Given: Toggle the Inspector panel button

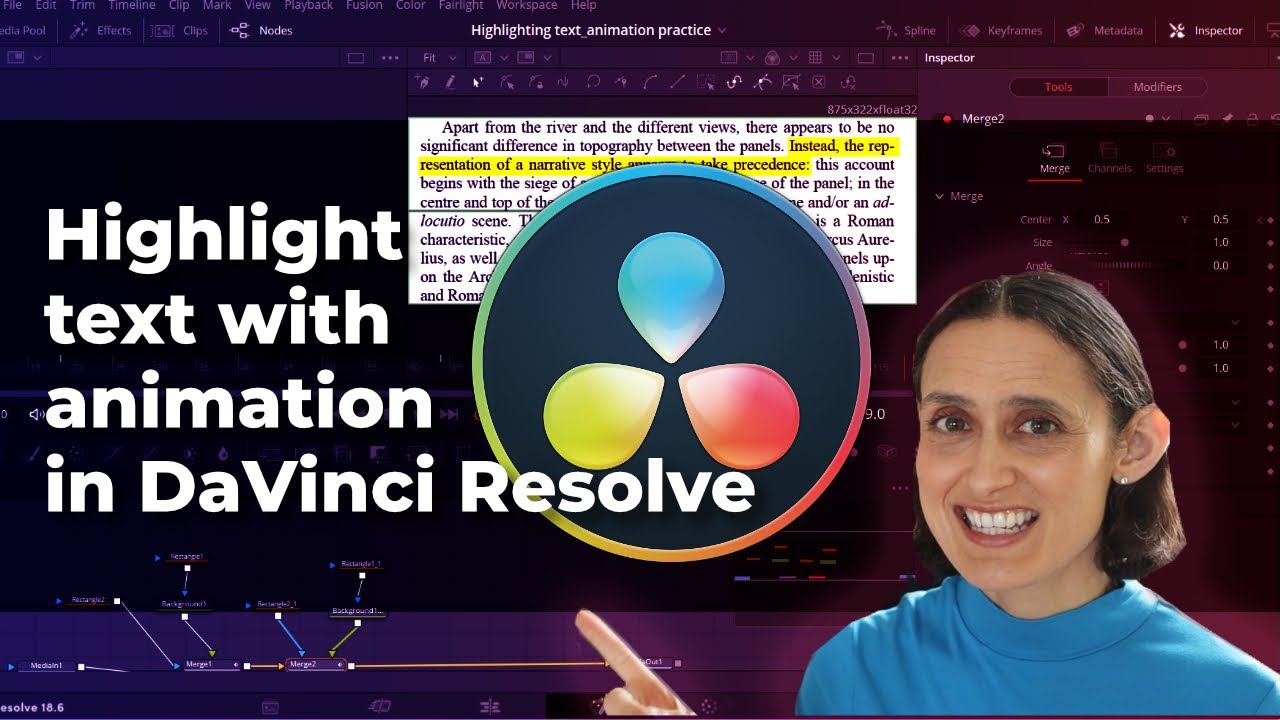Looking at the screenshot, I should click(1206, 30).
